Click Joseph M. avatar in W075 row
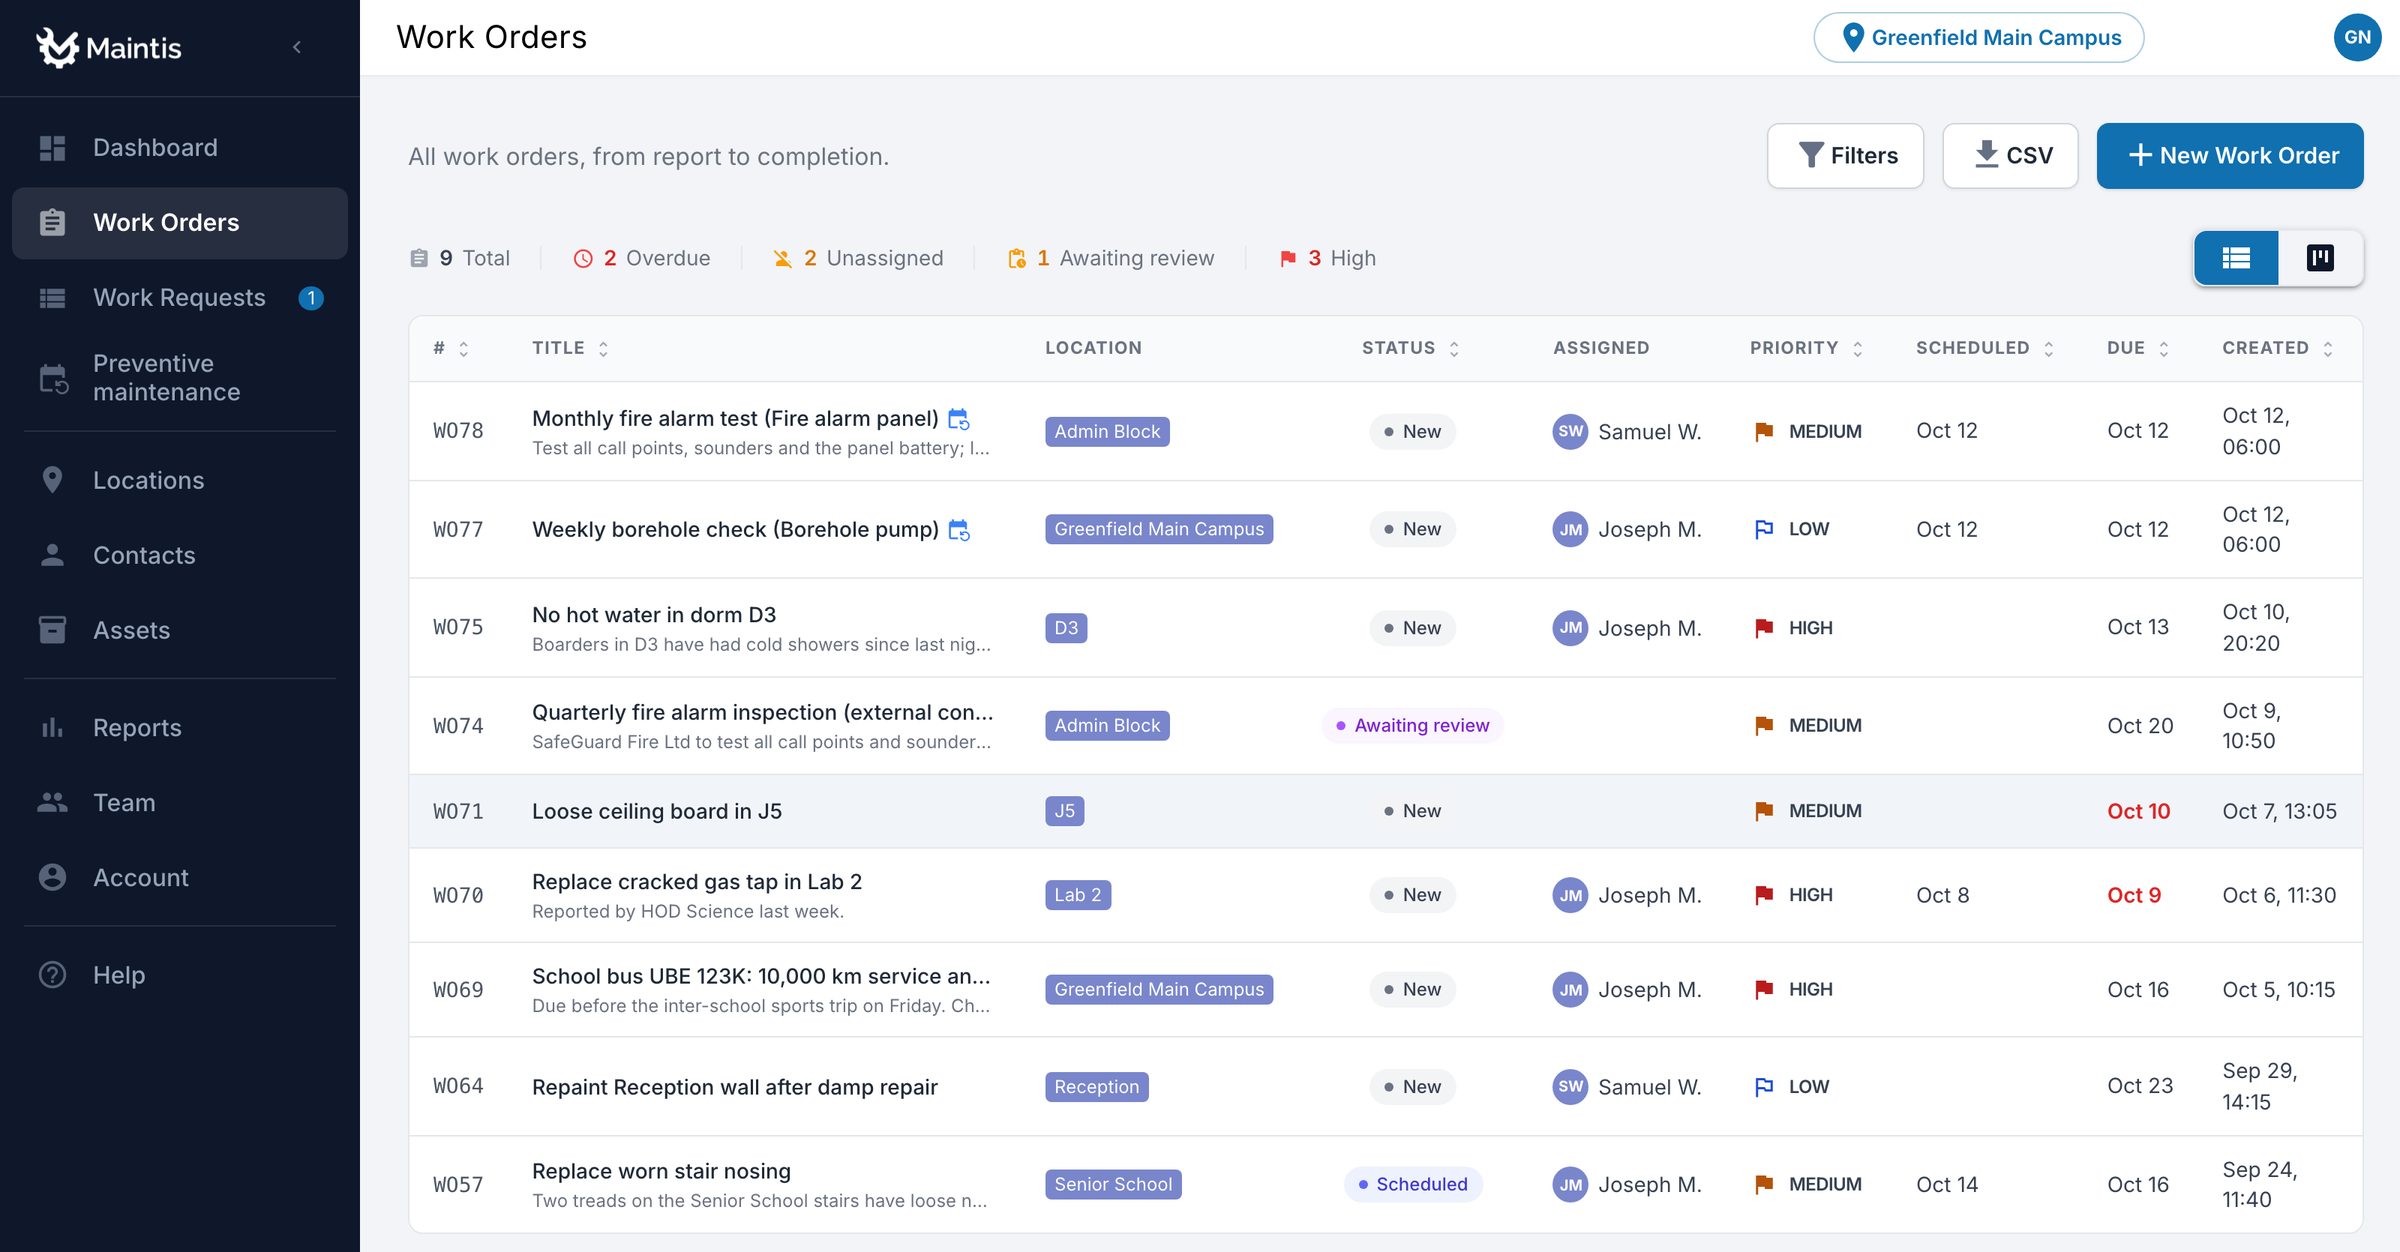 (x=1570, y=628)
